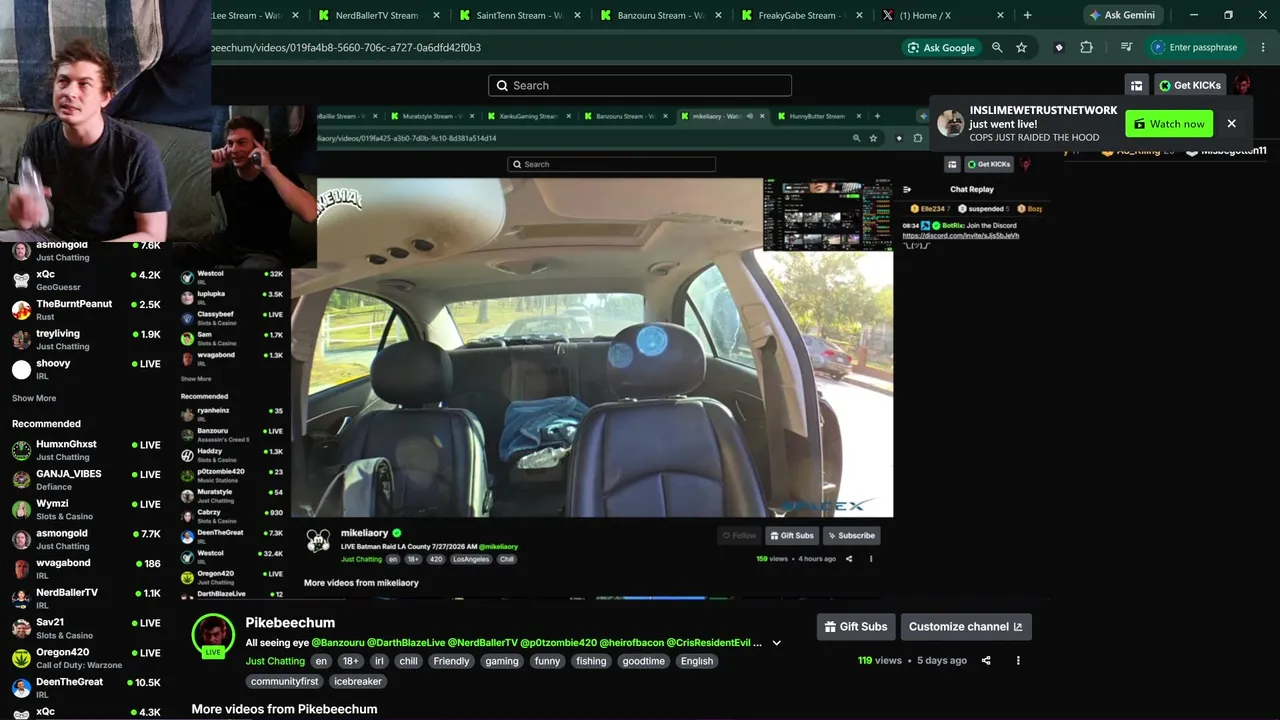Bookmark this page with the star icon
1280x720 pixels.
click(1021, 47)
